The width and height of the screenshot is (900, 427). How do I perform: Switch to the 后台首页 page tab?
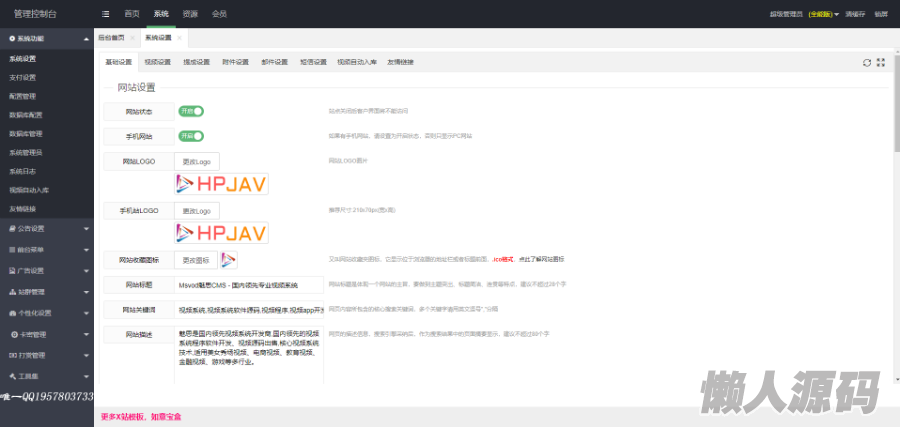pos(111,38)
